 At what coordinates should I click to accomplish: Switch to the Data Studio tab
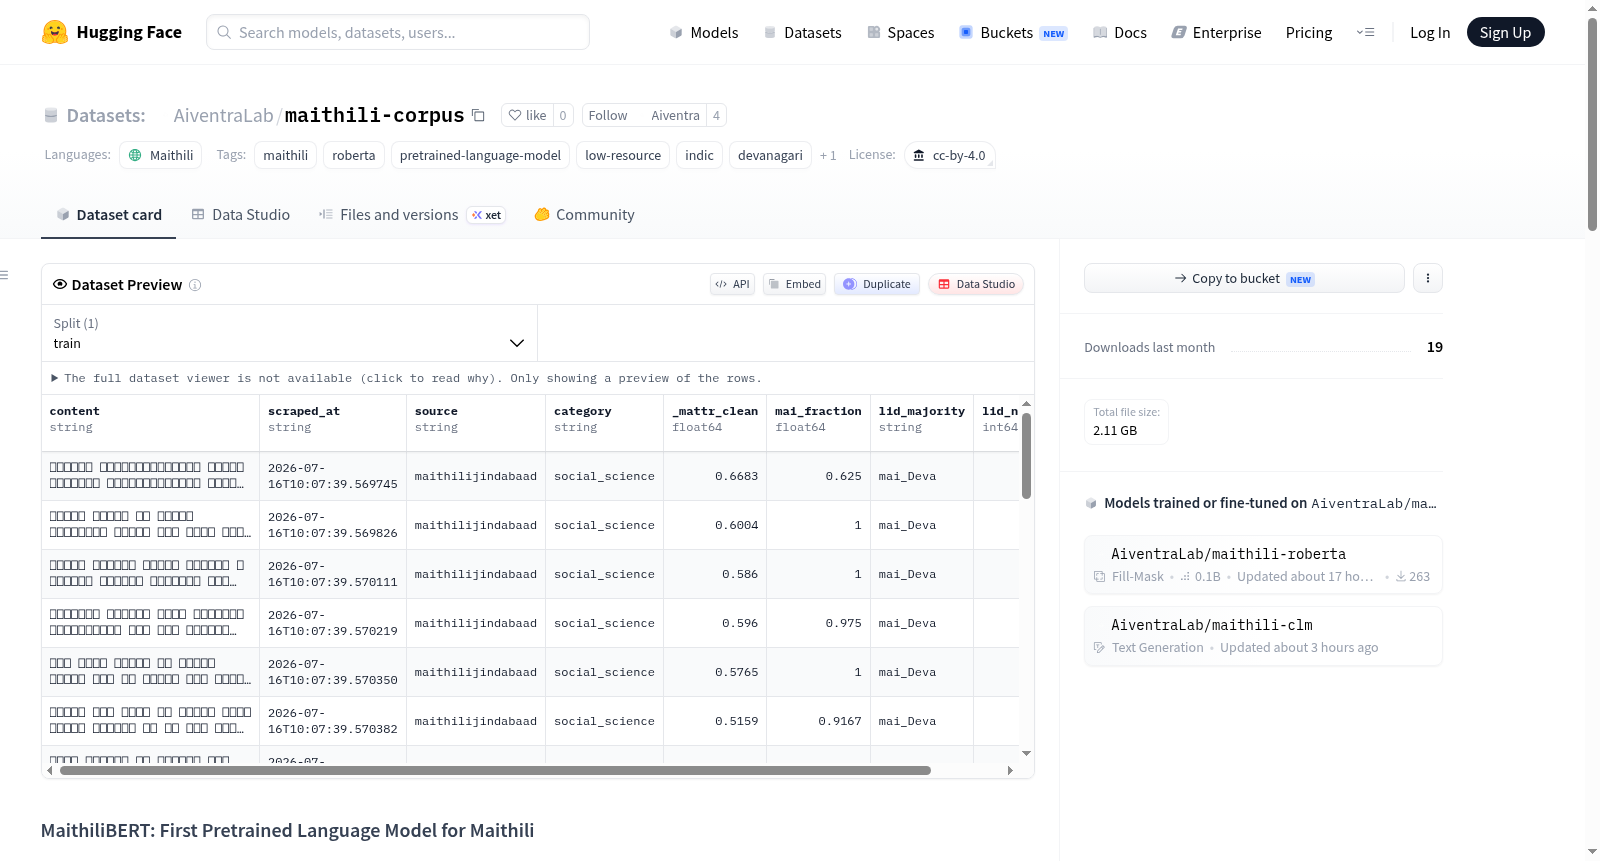pos(241,214)
